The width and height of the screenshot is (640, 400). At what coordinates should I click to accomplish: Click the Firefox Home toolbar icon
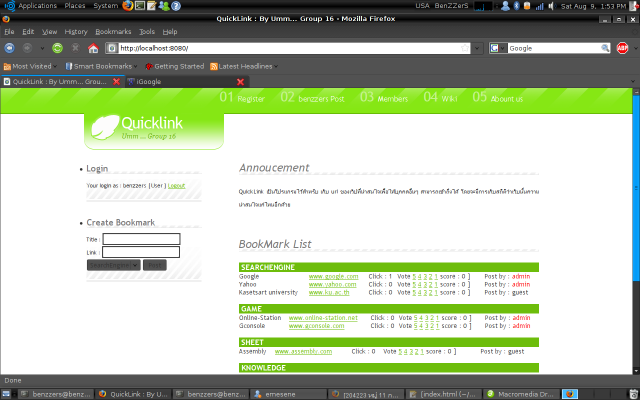coord(93,47)
